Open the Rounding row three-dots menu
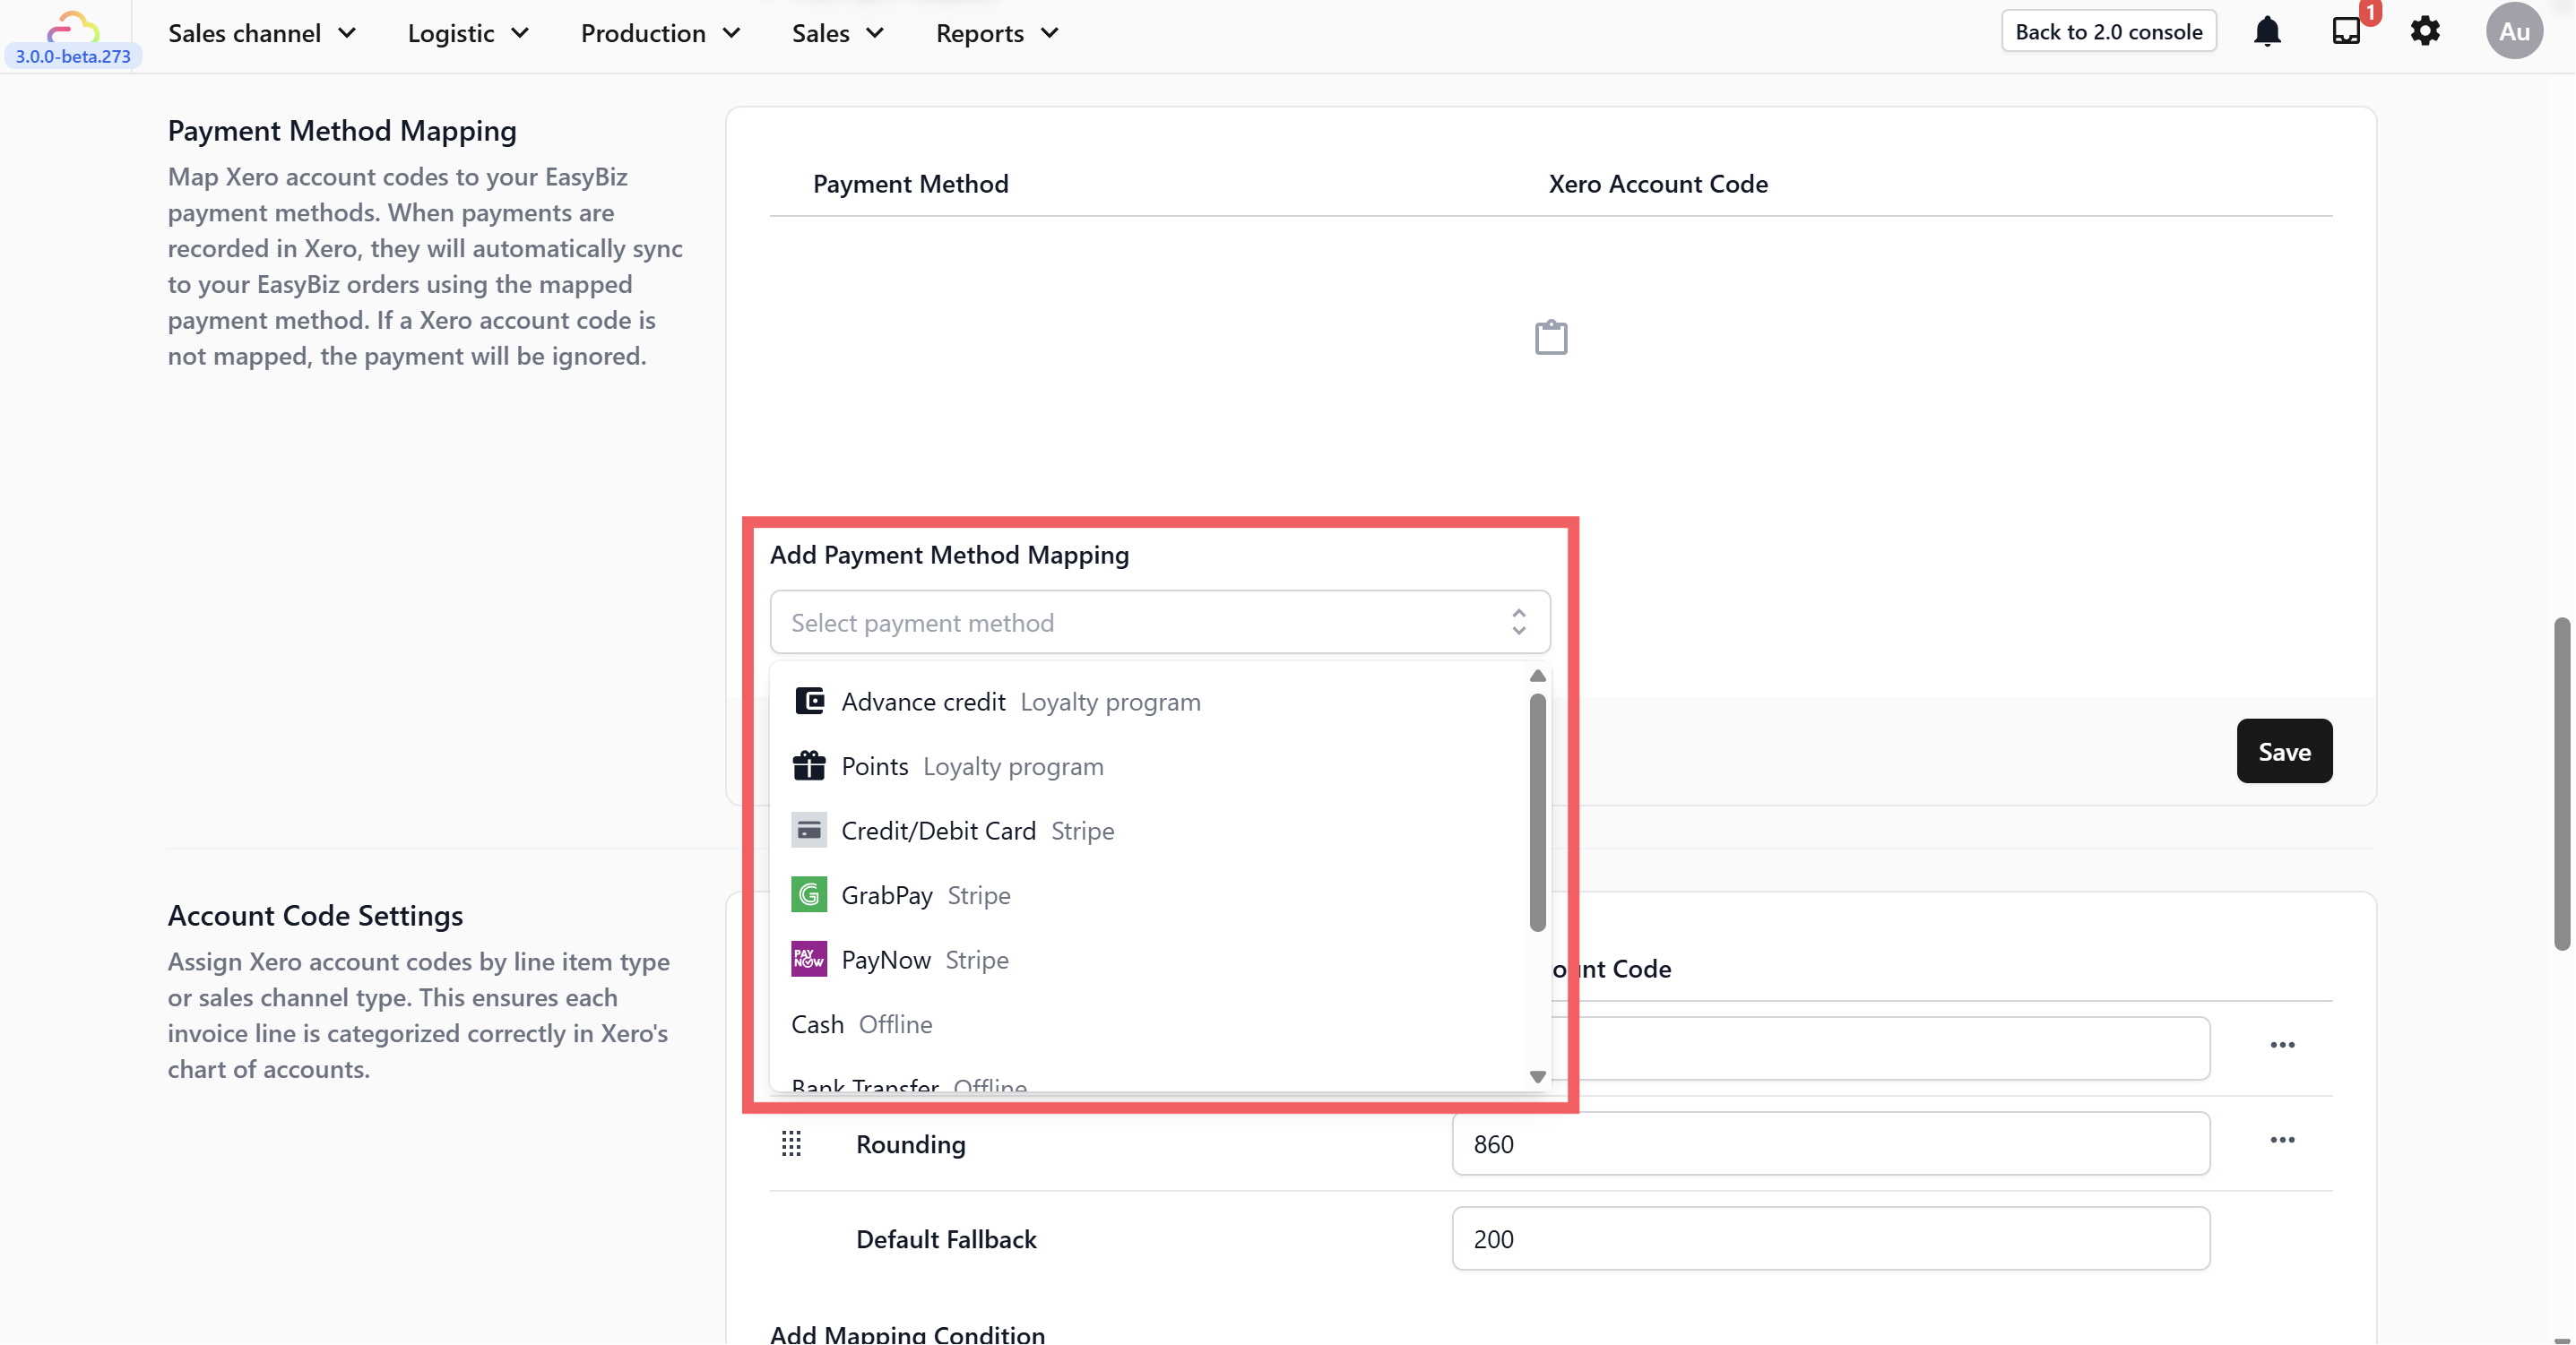The height and width of the screenshot is (1345, 2576). (2281, 1140)
